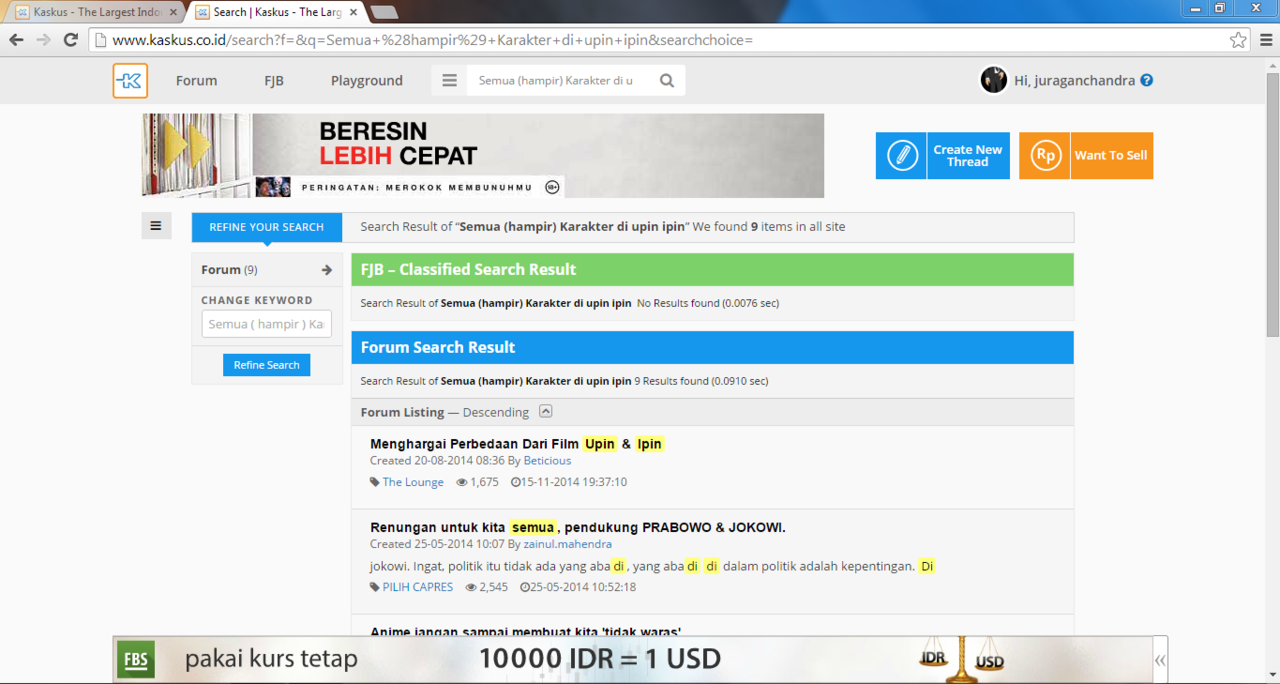This screenshot has width=1280, height=684.
Task: Collapse the bottom ad with the chevron icon
Action: tap(1160, 660)
